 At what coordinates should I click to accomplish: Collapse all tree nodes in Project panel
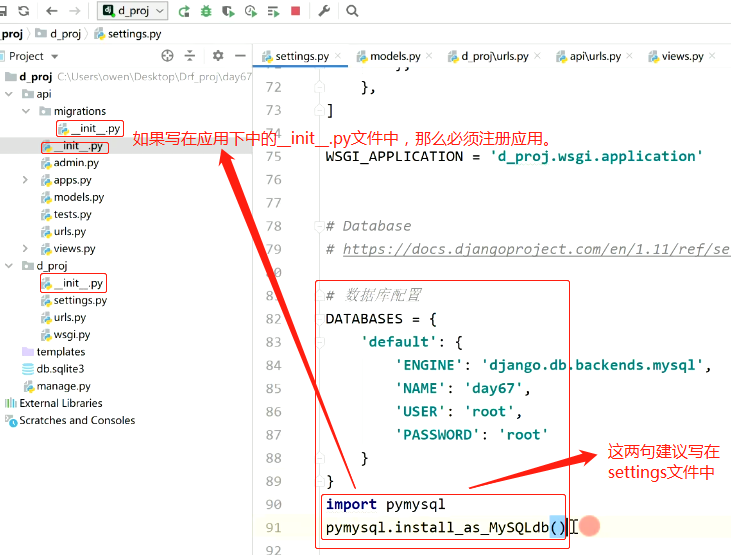[x=190, y=56]
